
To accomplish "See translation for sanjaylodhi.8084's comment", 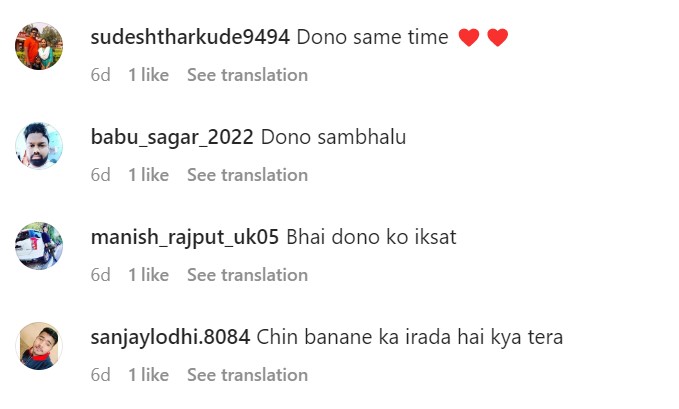I will pyautogui.click(x=247, y=375).
